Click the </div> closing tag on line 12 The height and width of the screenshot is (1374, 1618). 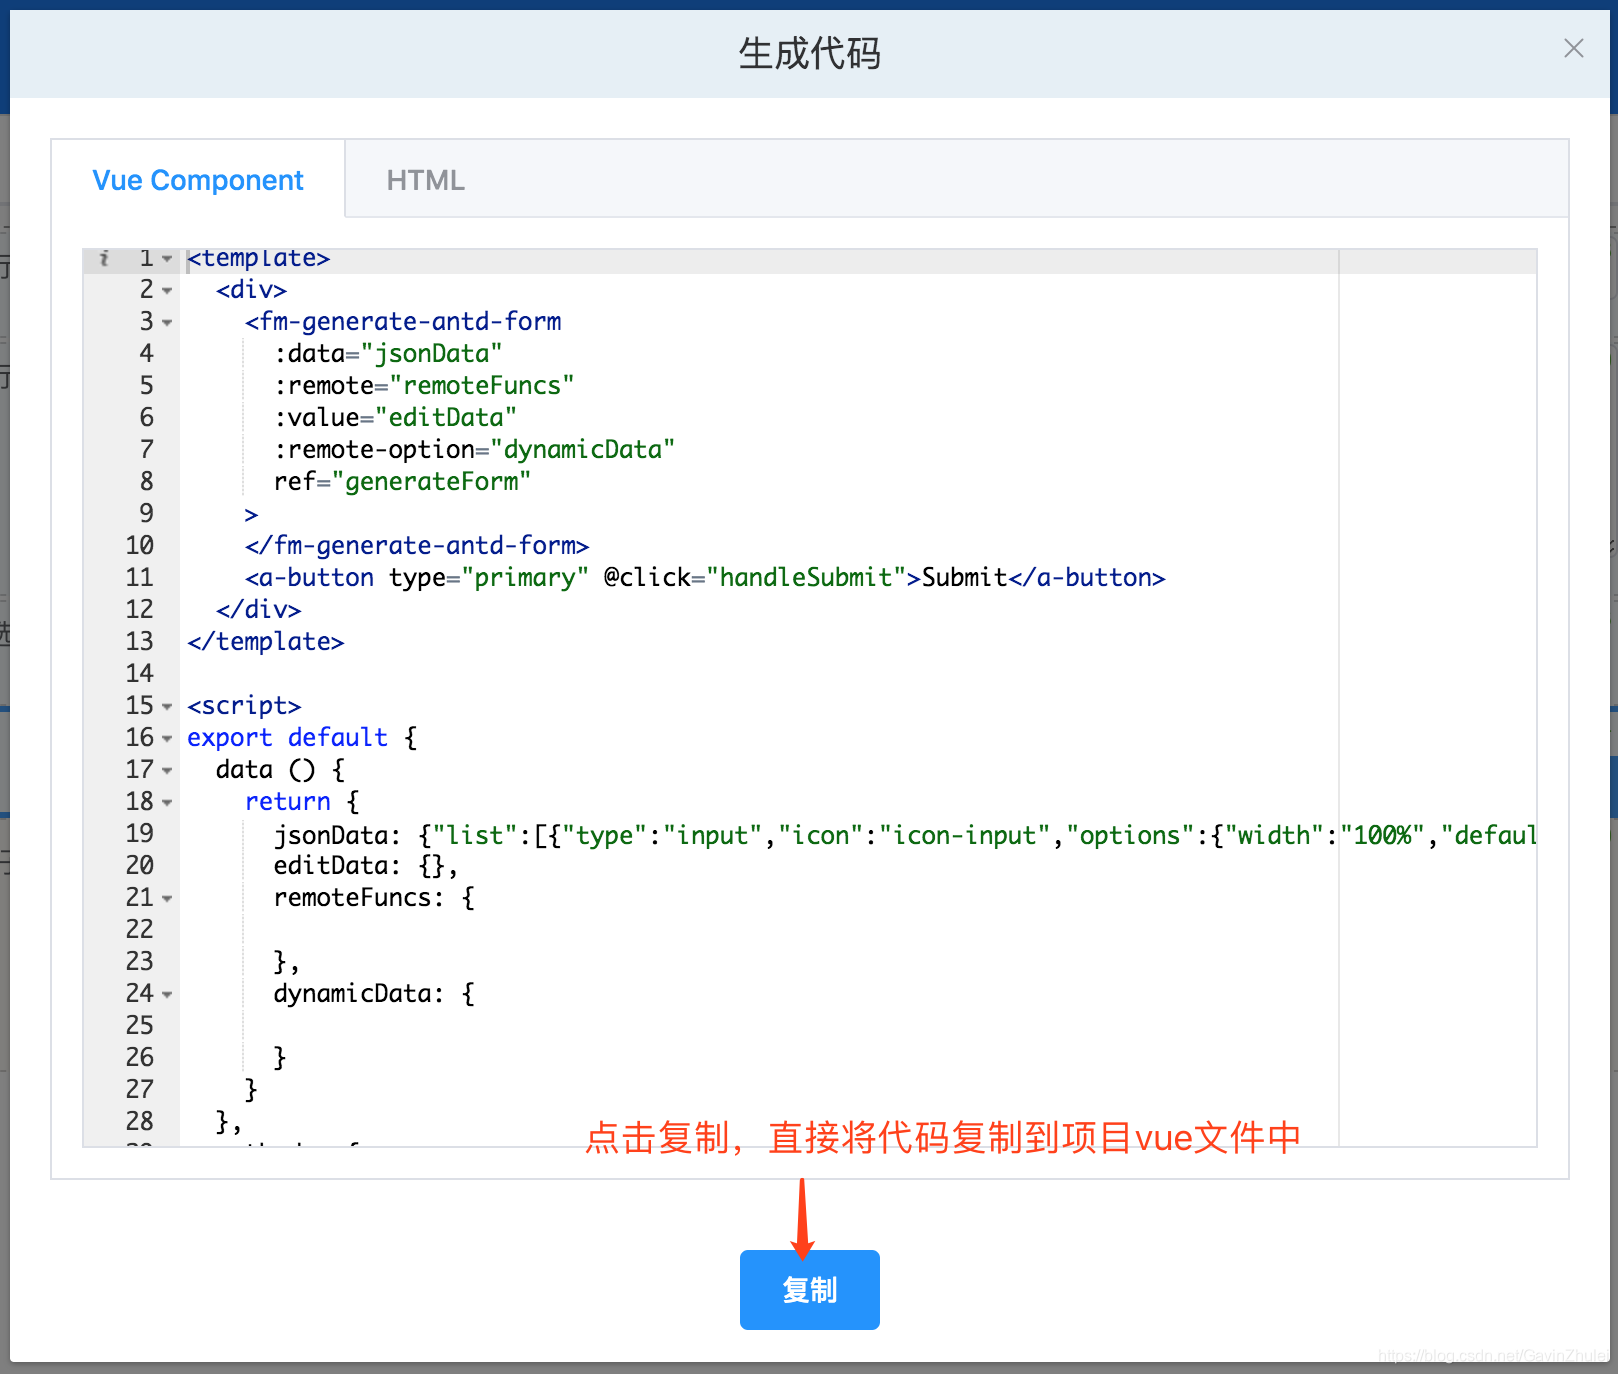[258, 609]
